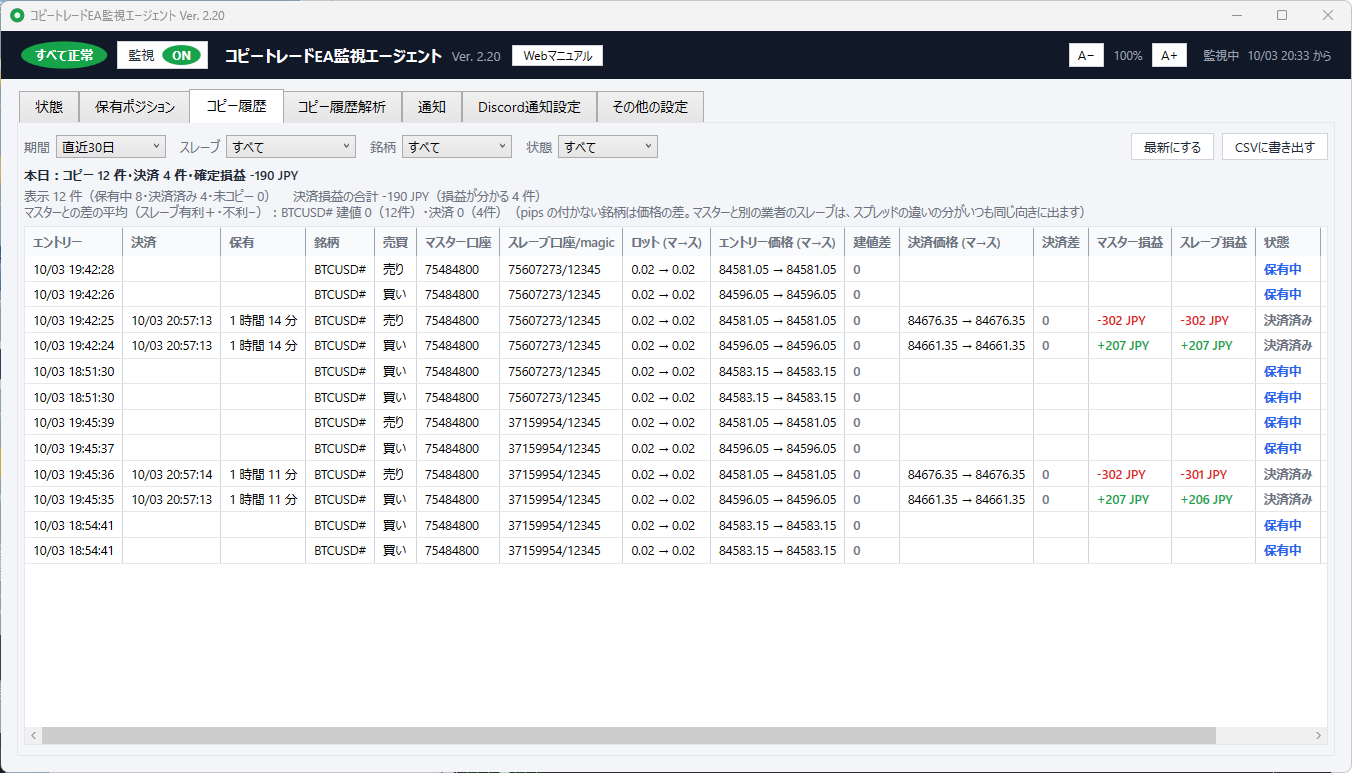
Task: Select the コピー履歴 tab
Action: [236, 106]
